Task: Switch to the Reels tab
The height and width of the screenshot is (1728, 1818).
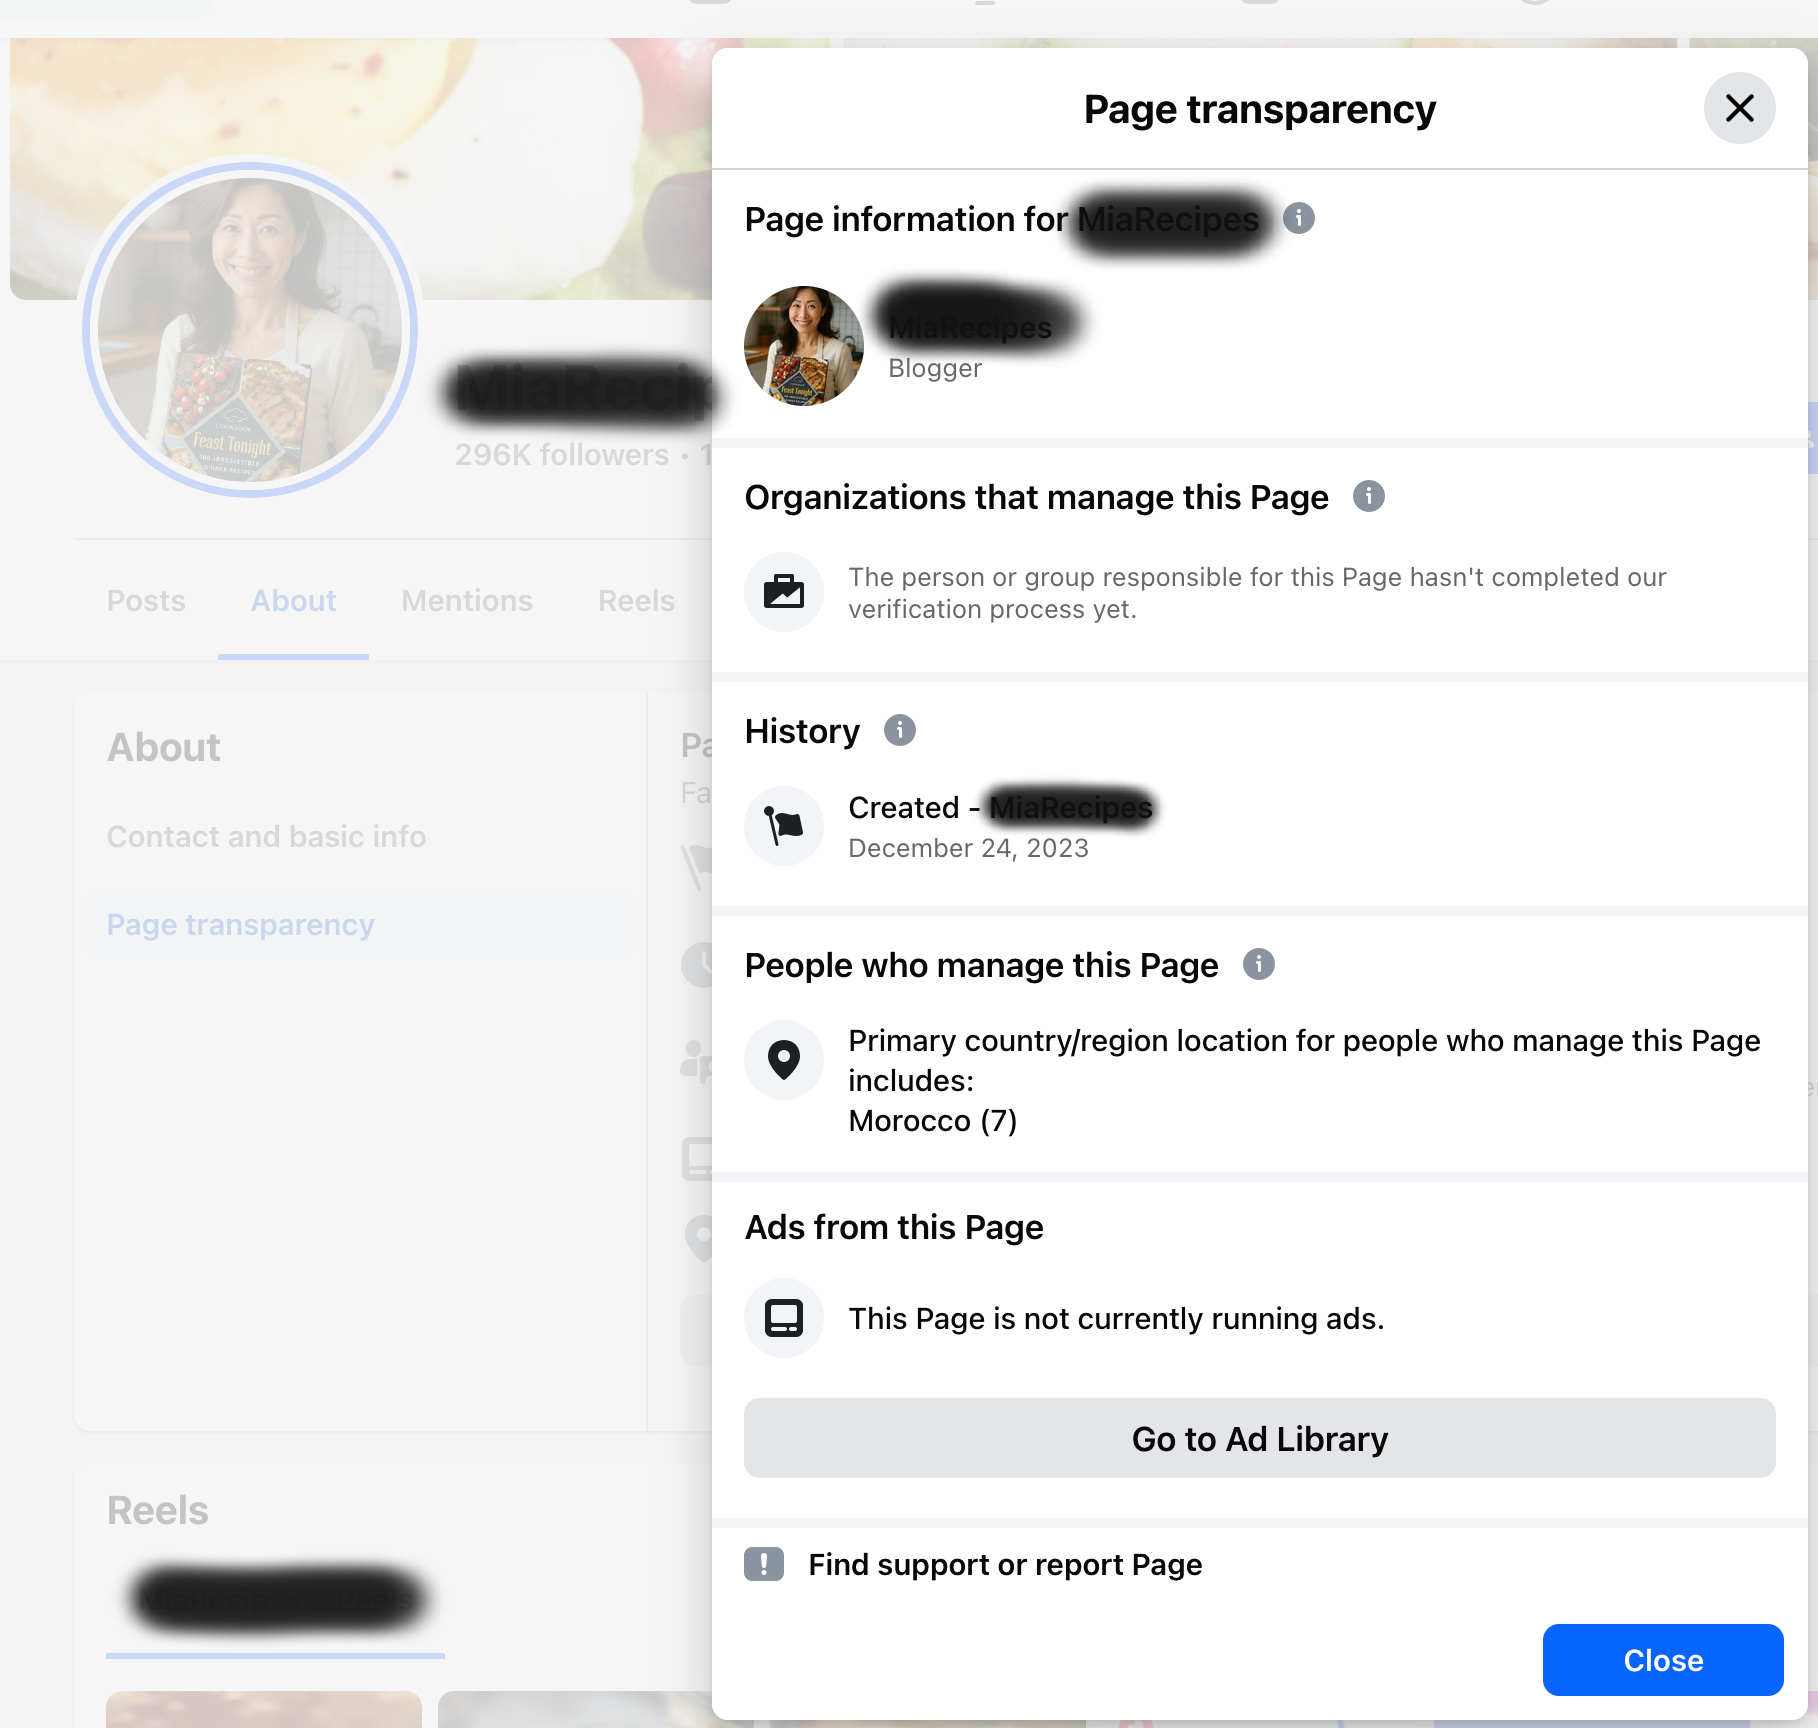Action: [636, 601]
